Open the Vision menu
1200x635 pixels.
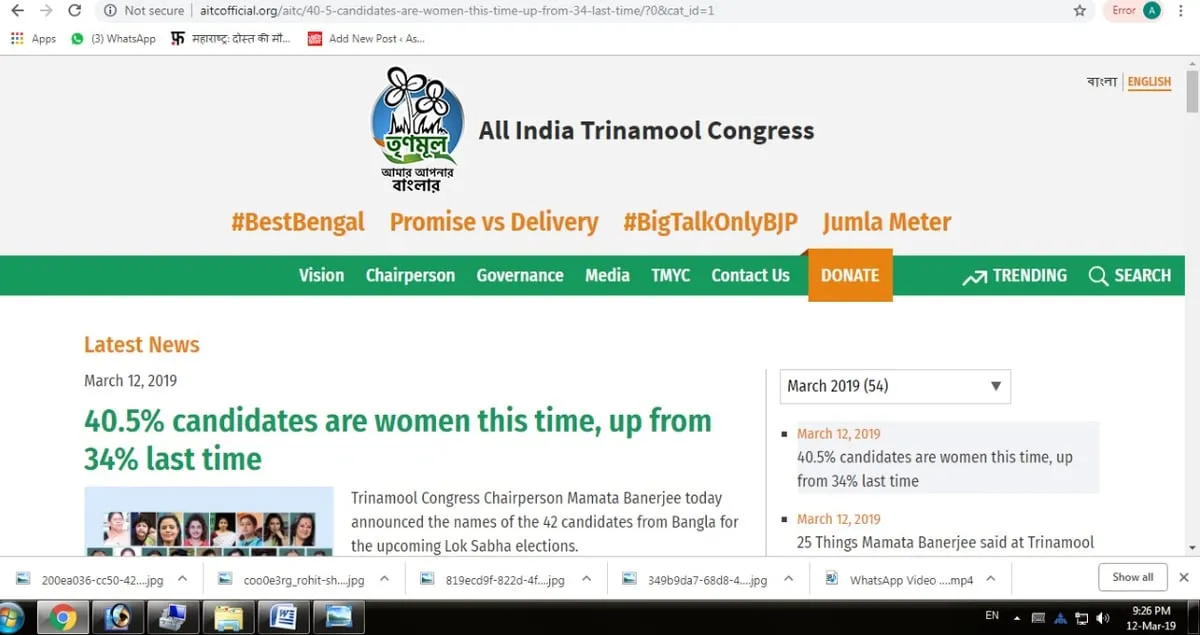(x=321, y=275)
